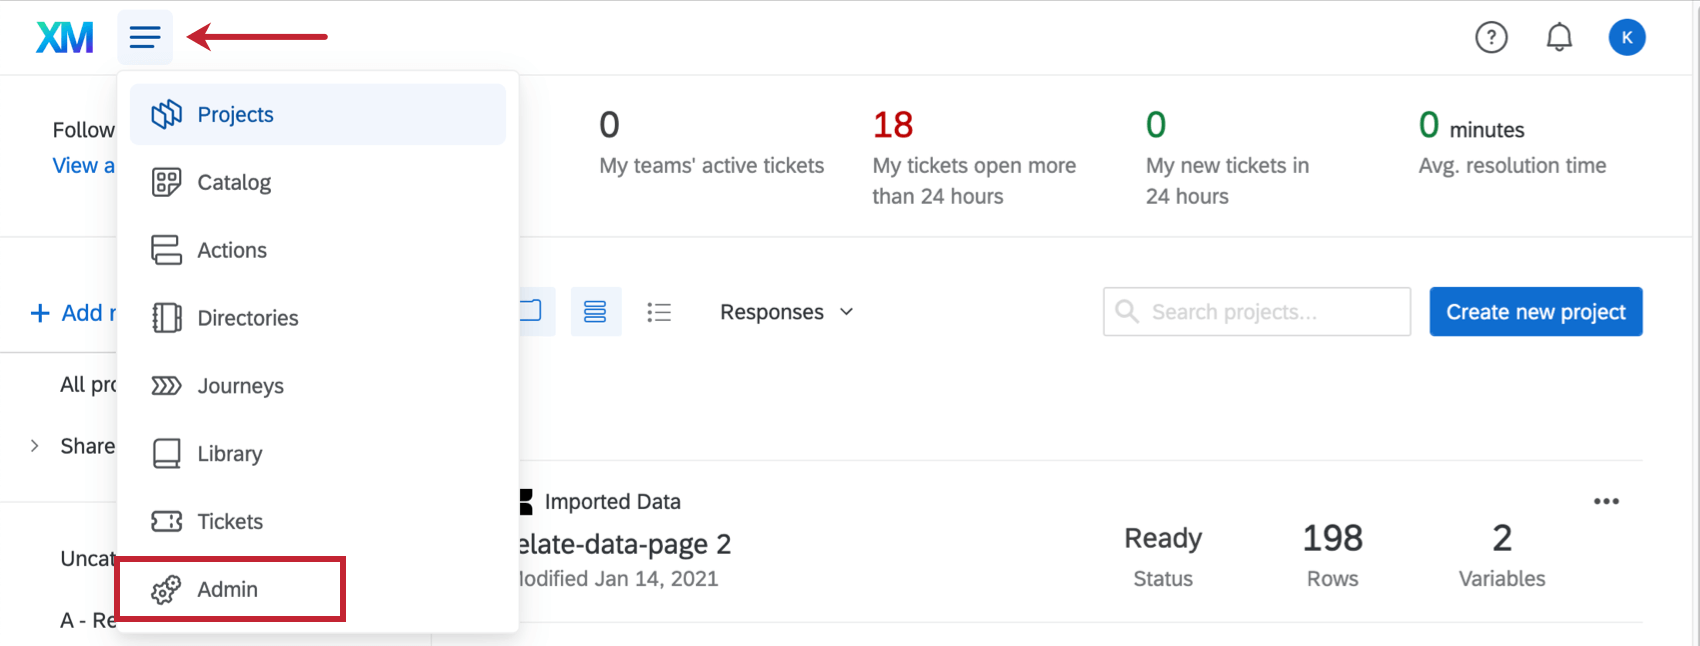Open the Responses dropdown

click(786, 311)
